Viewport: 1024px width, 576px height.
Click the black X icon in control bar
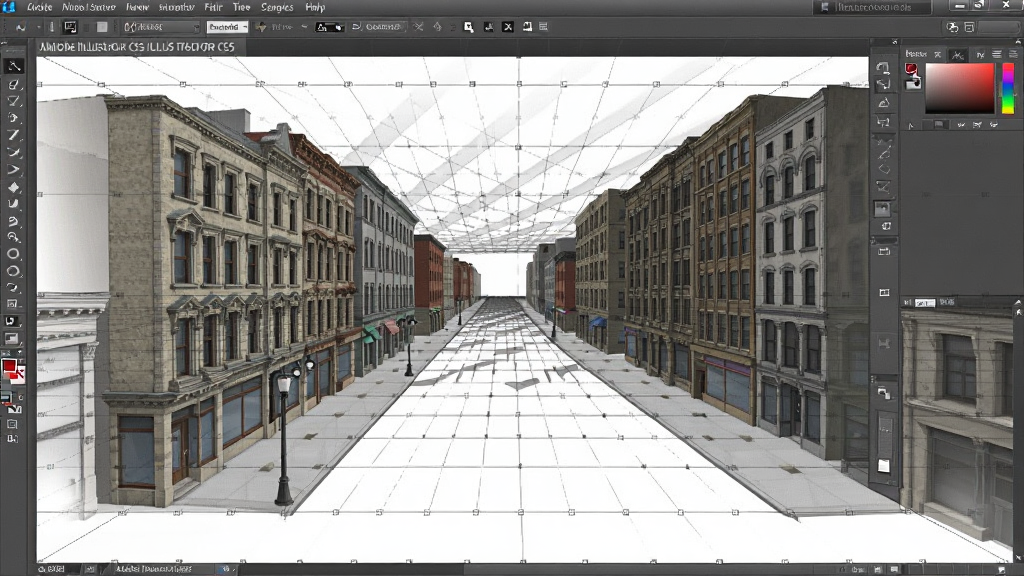coord(508,27)
